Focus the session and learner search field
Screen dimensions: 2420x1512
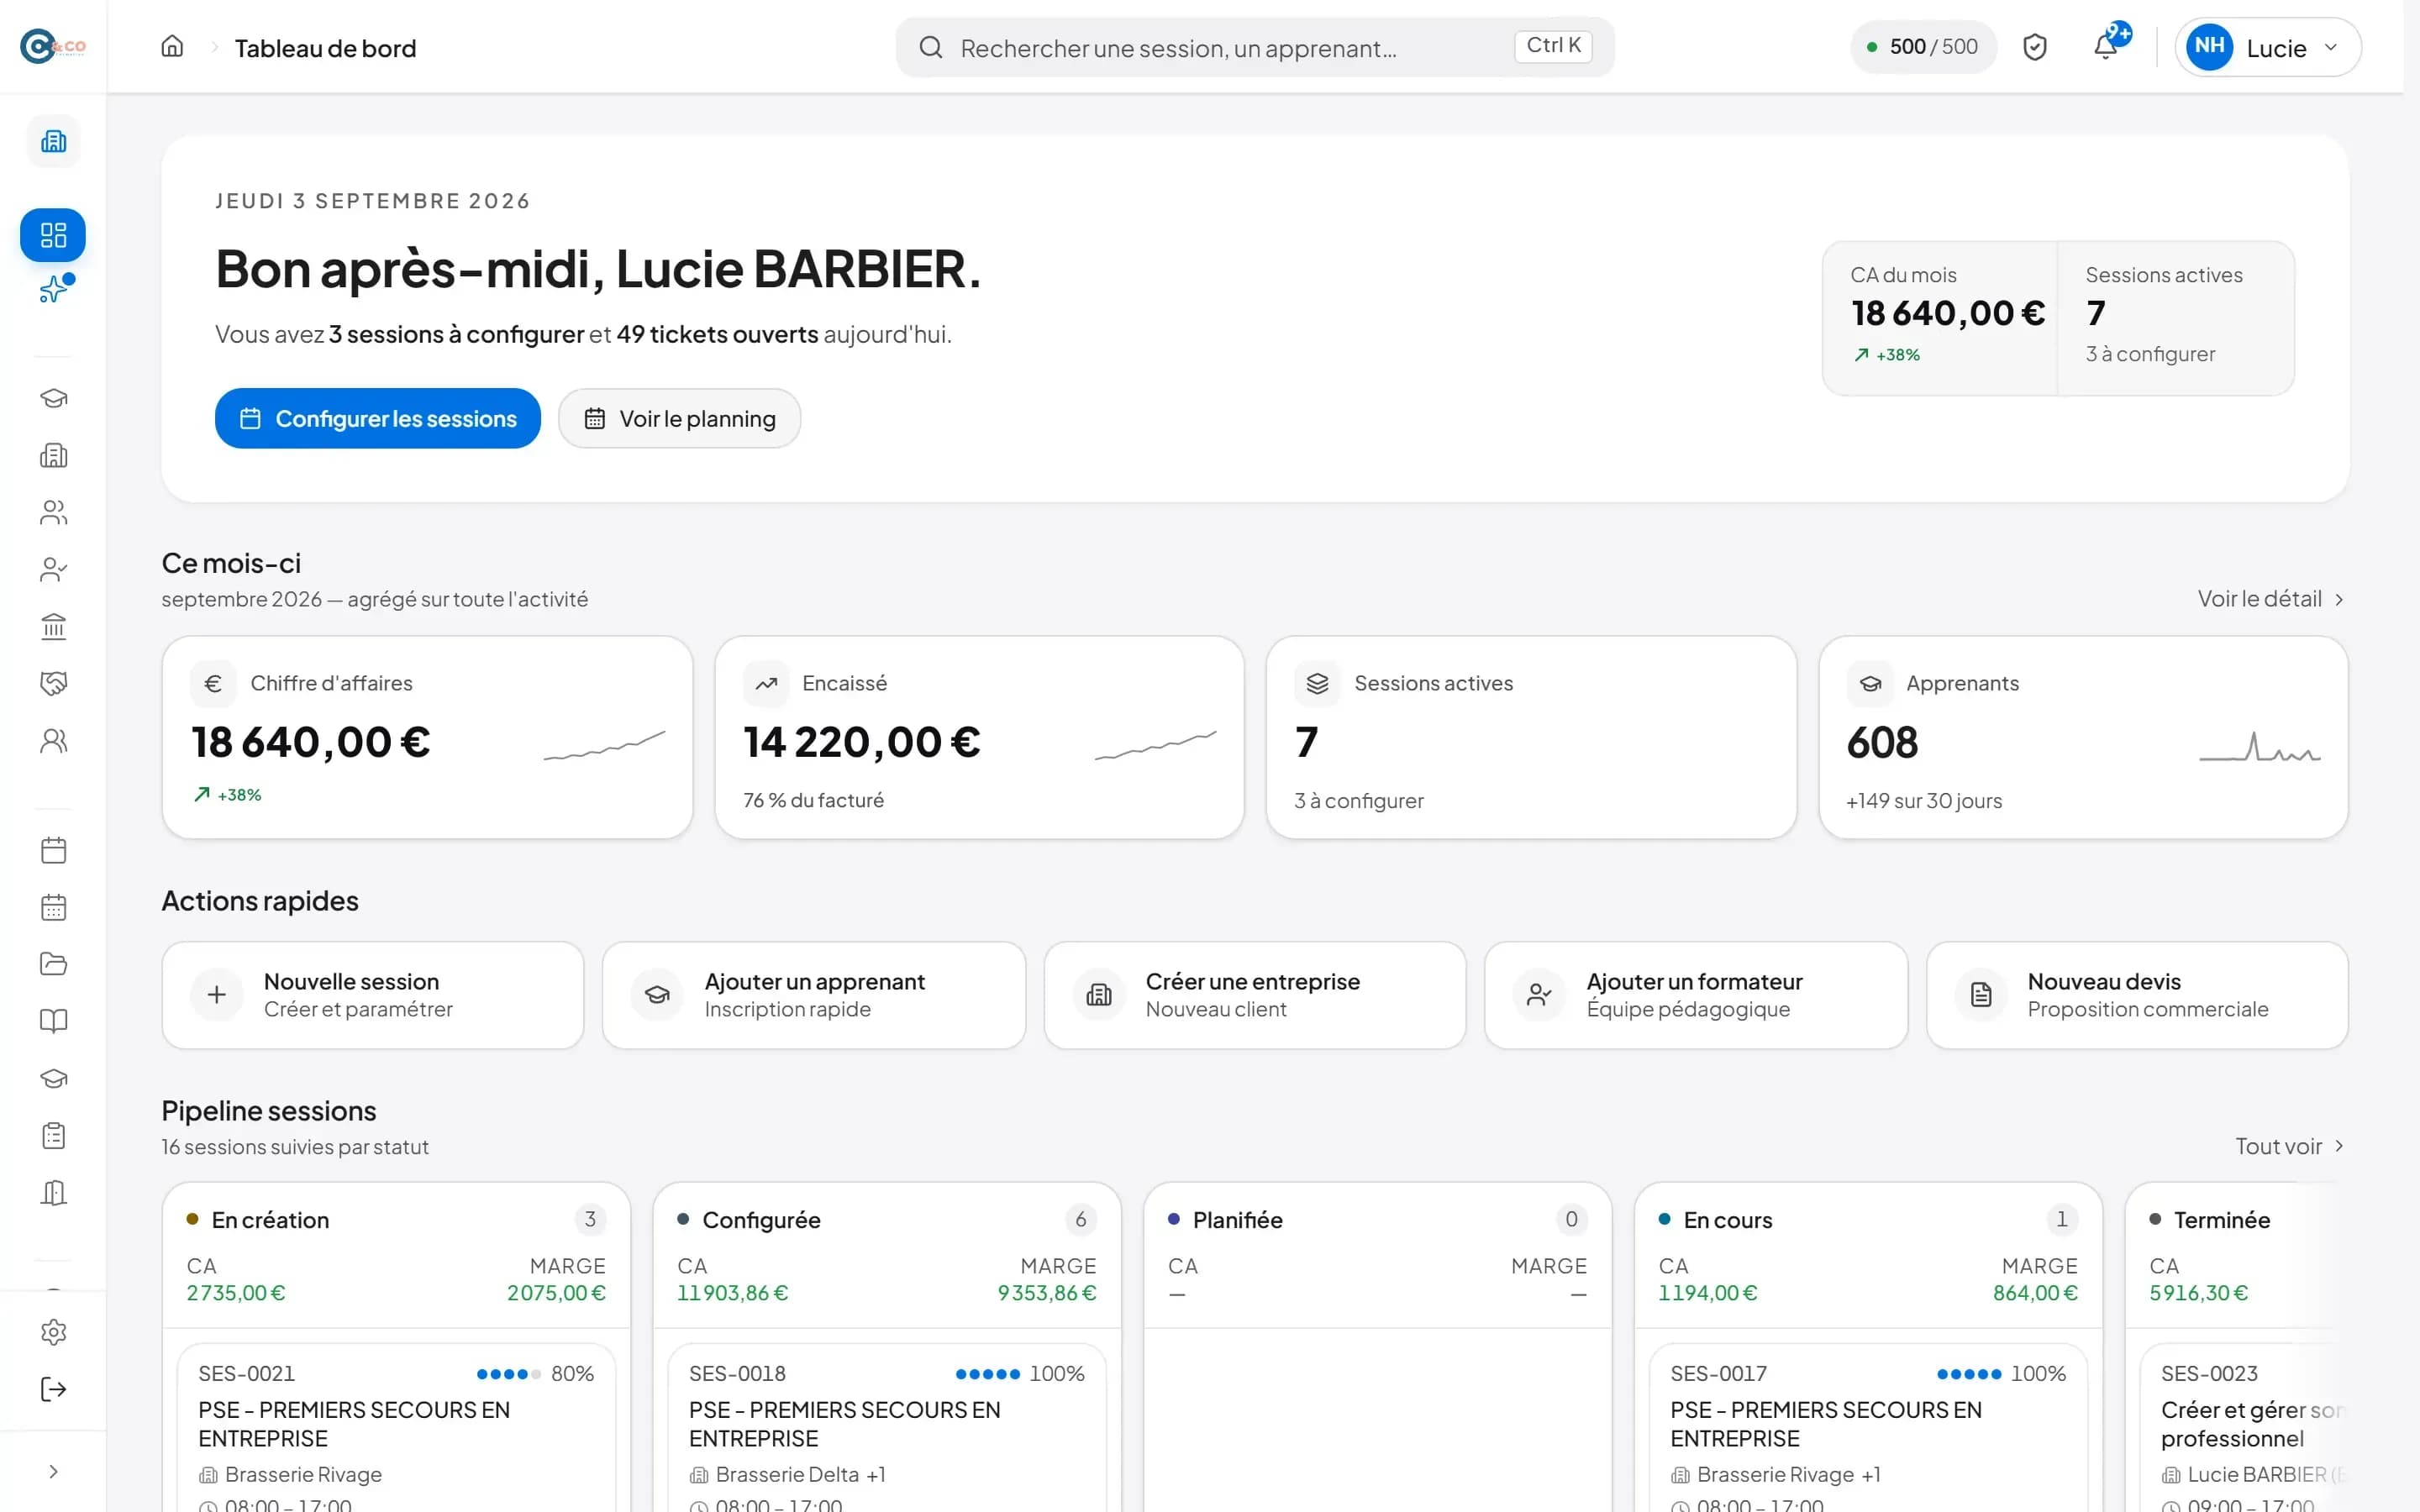1255,47
